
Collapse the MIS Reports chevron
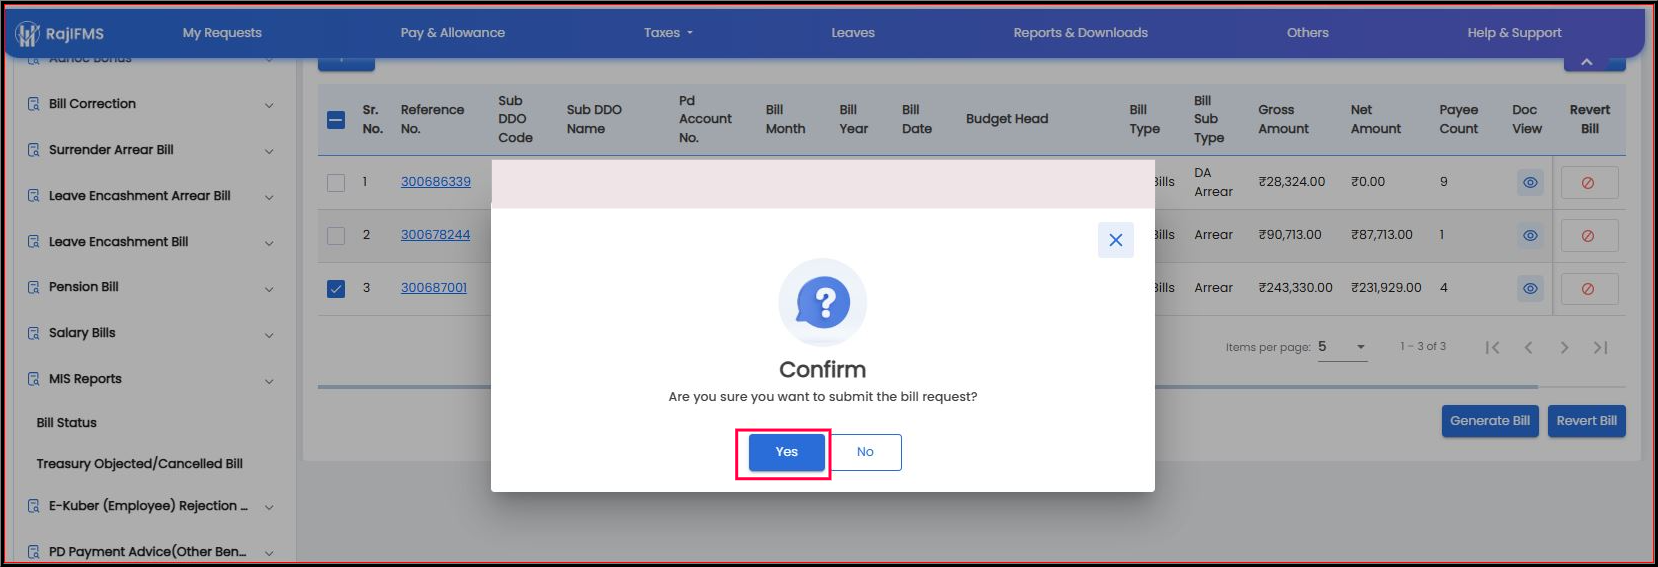(x=269, y=381)
